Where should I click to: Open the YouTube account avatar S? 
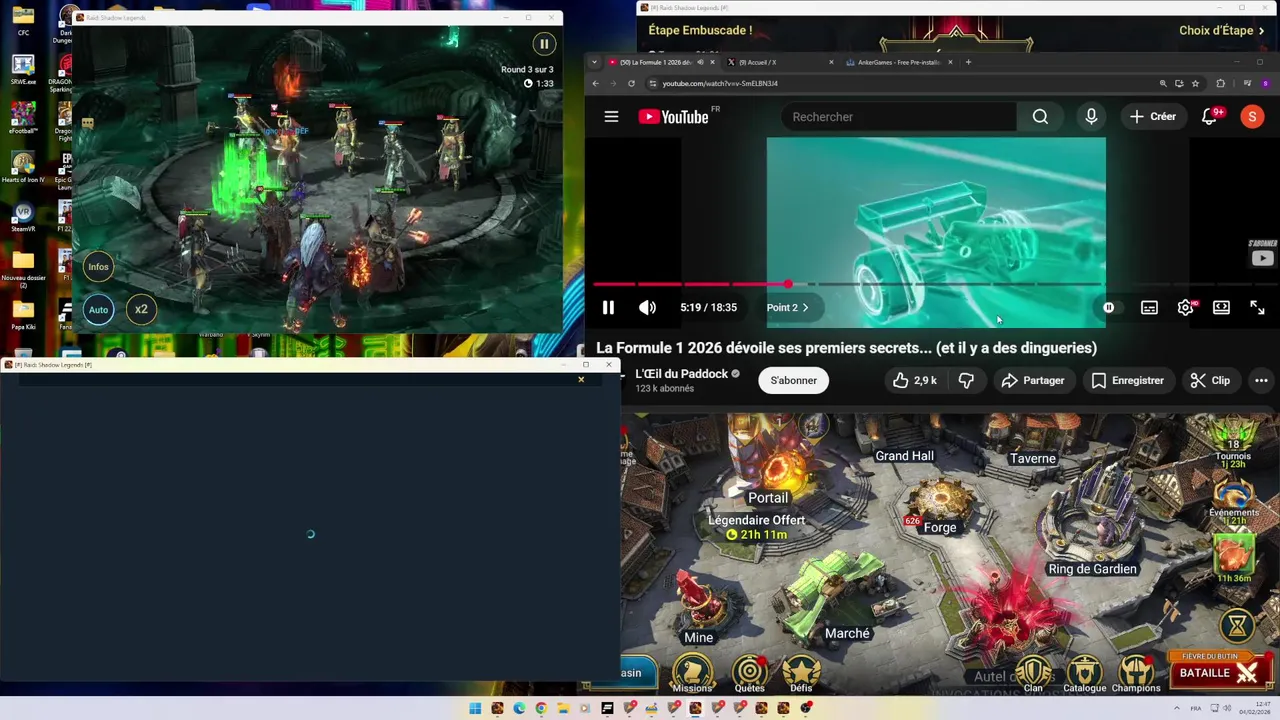1252,117
